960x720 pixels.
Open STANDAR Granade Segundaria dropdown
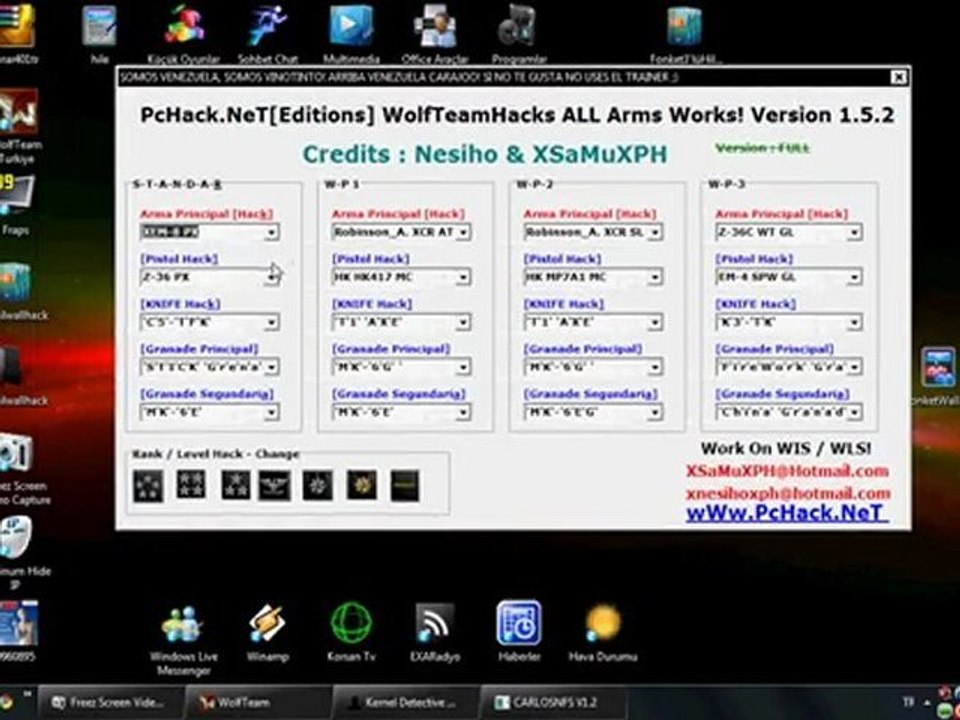[x=210, y=413]
